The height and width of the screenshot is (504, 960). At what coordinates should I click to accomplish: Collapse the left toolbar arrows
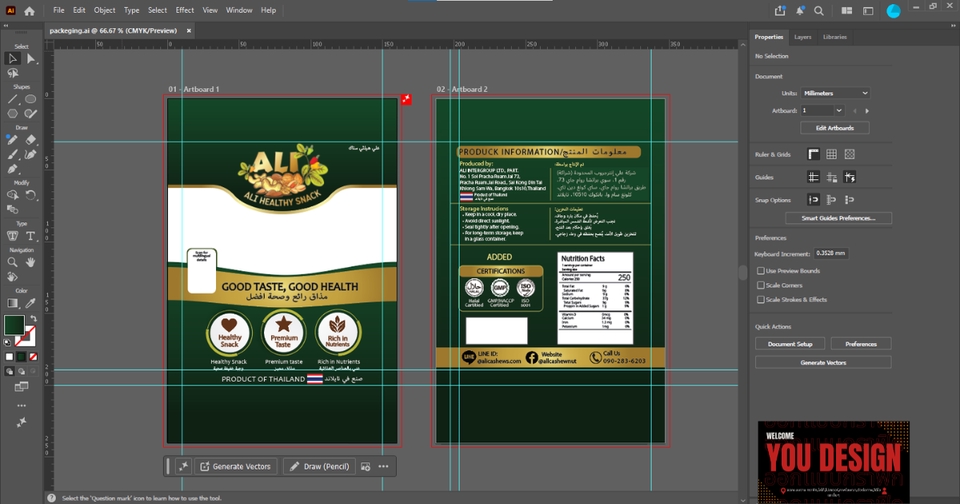[6, 26]
